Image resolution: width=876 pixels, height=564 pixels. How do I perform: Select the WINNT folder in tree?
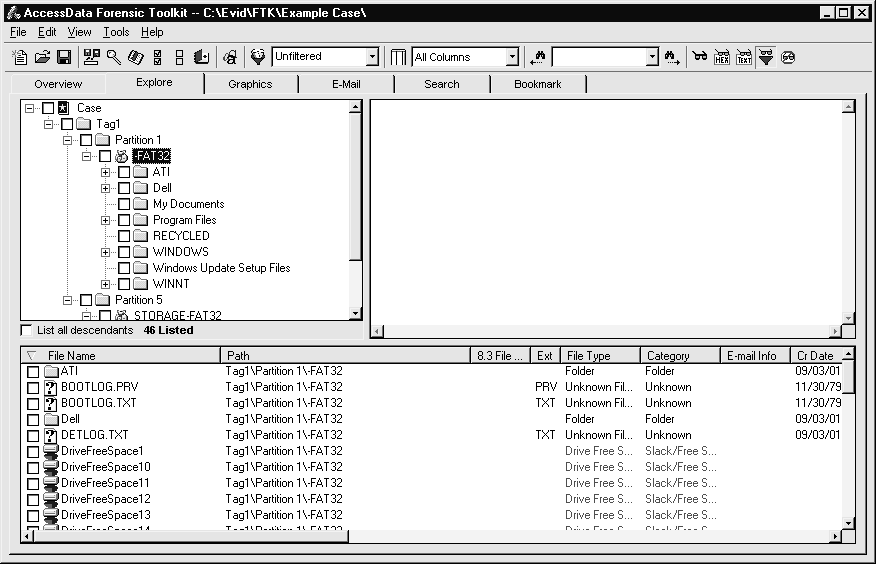[171, 284]
